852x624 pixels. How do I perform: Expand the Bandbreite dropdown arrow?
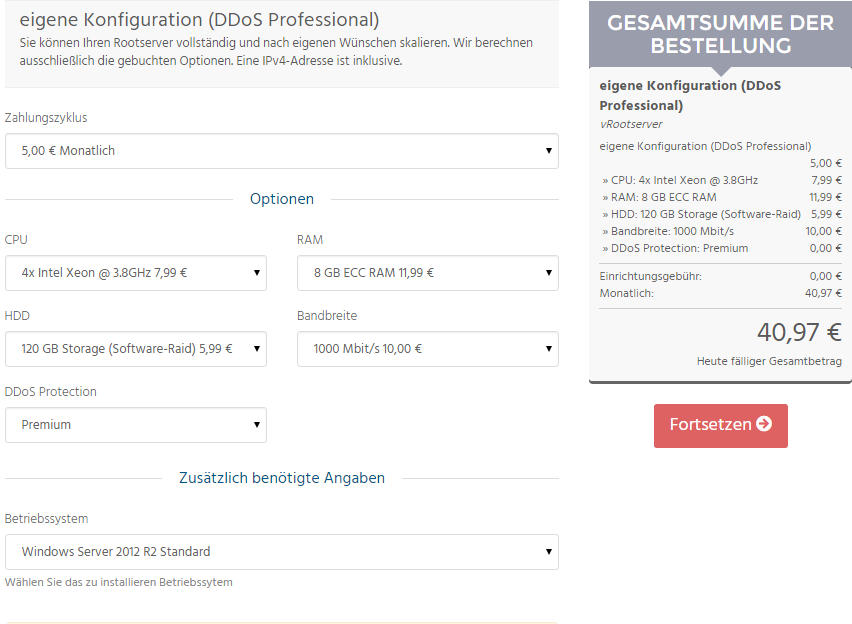pos(549,349)
